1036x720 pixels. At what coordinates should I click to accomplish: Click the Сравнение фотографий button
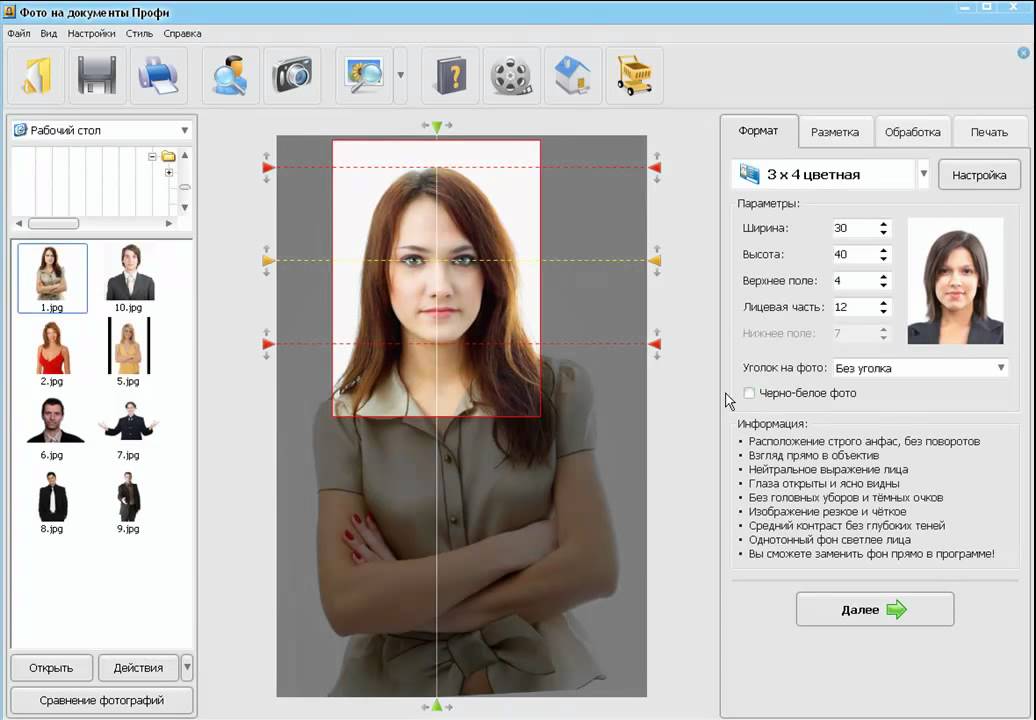pyautogui.click(x=102, y=700)
